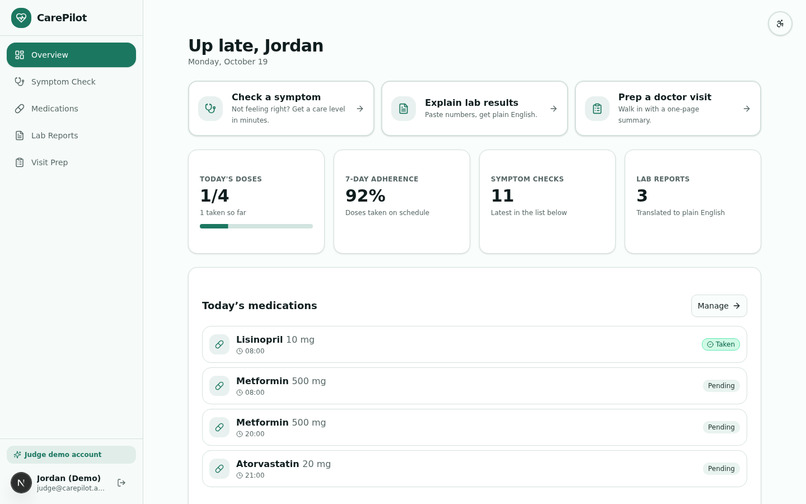Click the pill icon in the Lisinopril row
806x504 pixels.
219,345
